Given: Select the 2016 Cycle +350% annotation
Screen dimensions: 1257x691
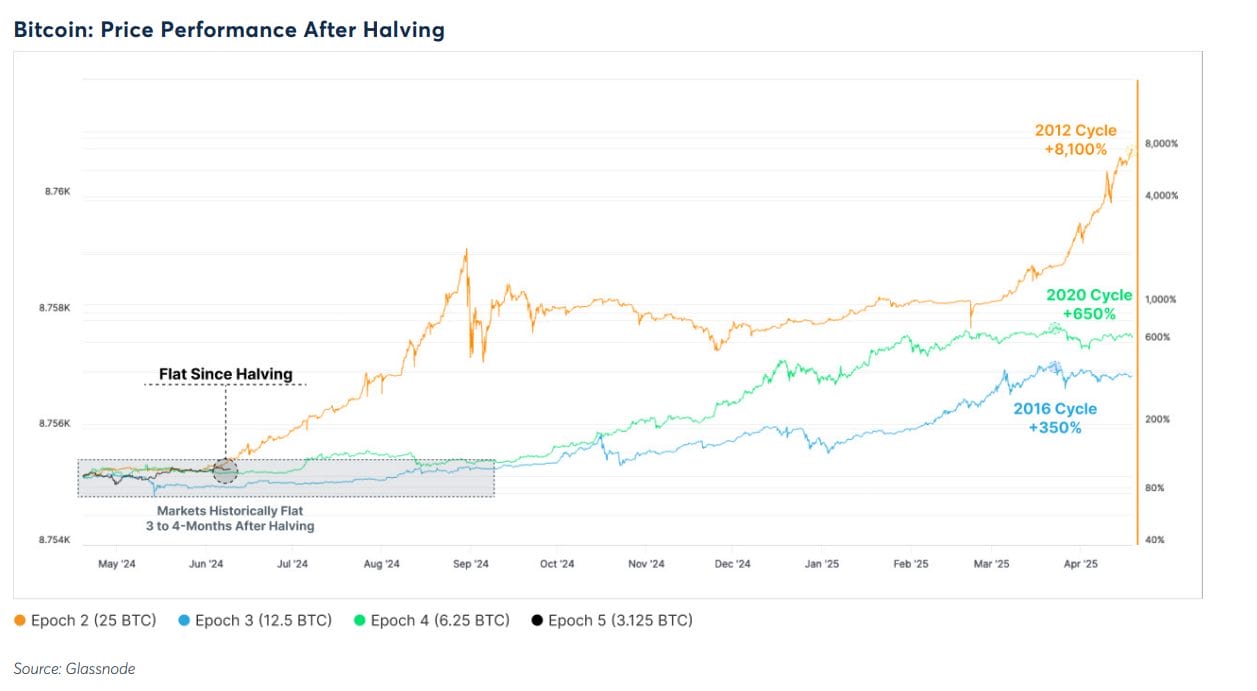Looking at the screenshot, I should coord(1054,418).
